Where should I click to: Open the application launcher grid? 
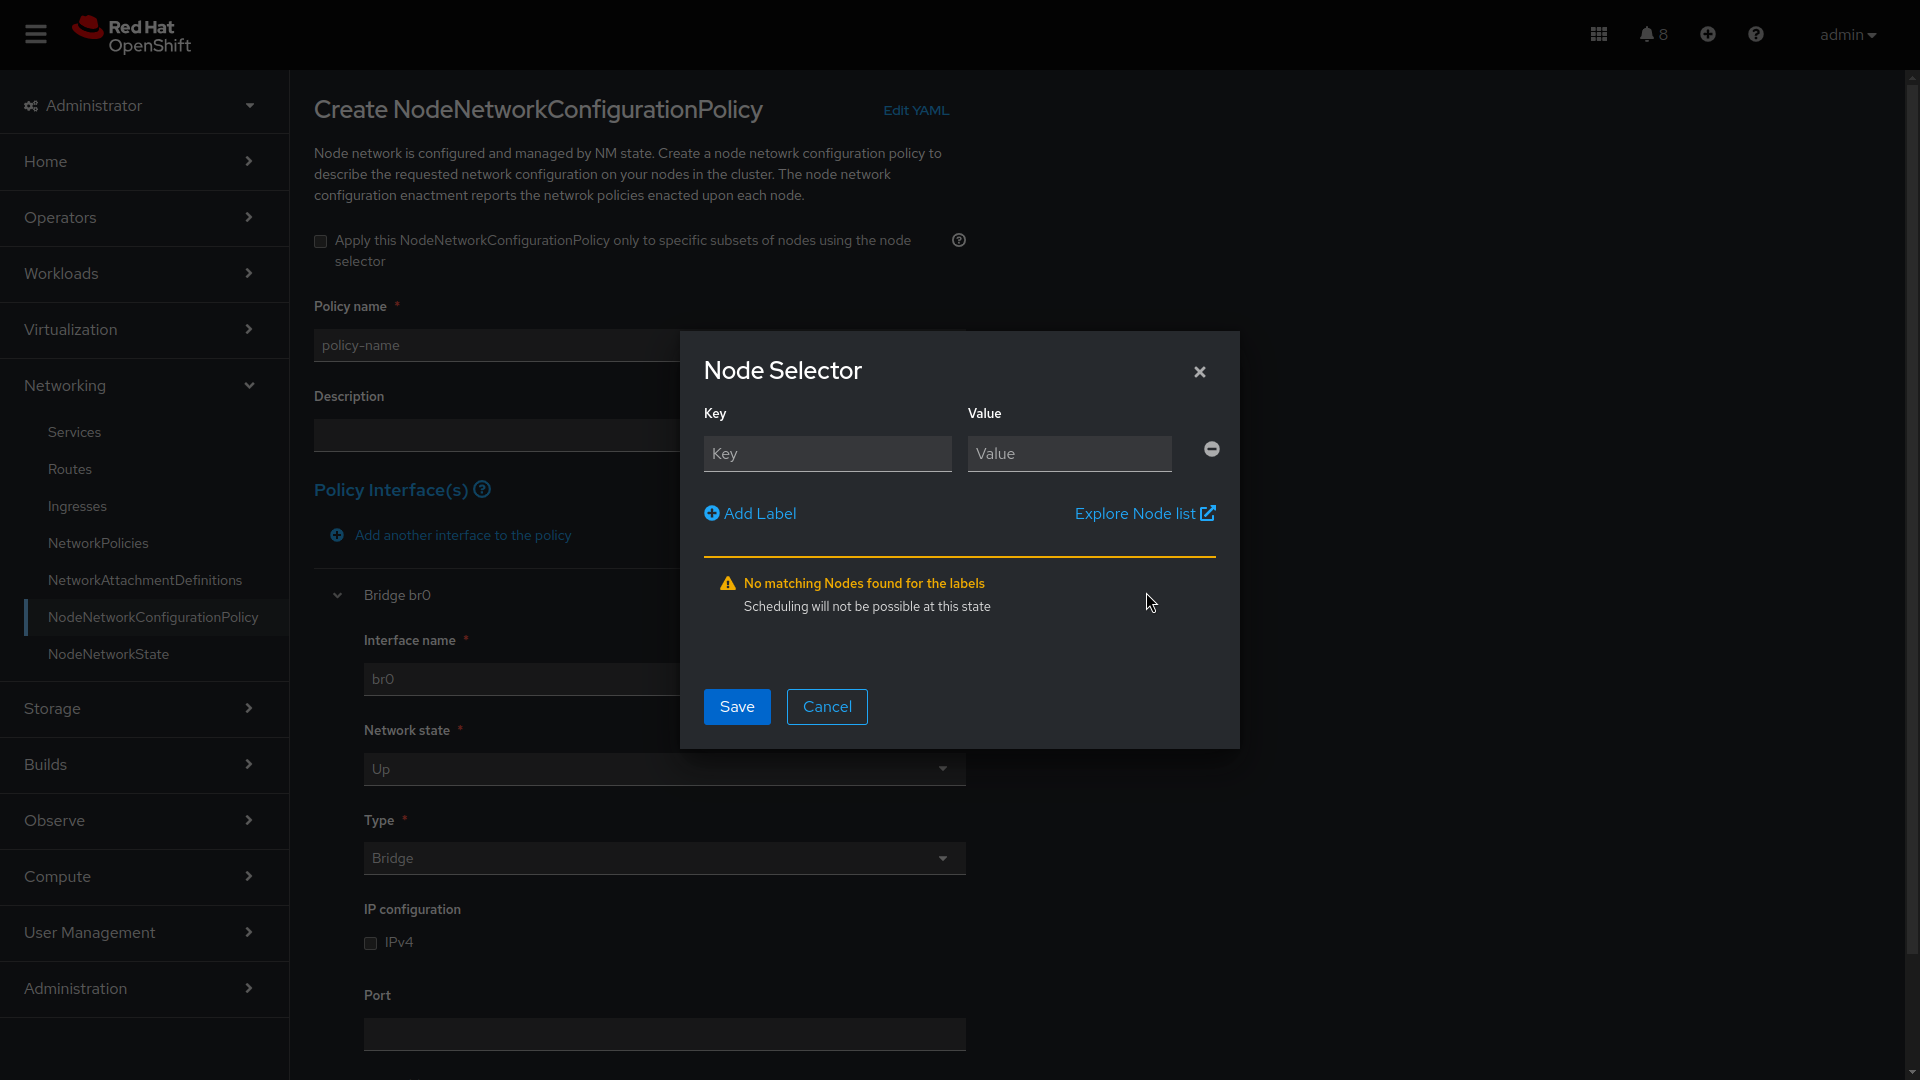(1598, 33)
